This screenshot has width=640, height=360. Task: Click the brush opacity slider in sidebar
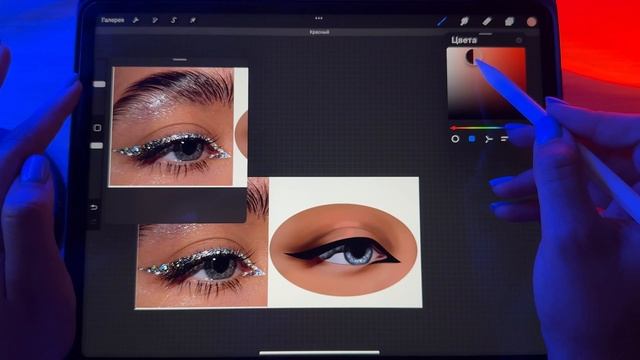point(97,146)
